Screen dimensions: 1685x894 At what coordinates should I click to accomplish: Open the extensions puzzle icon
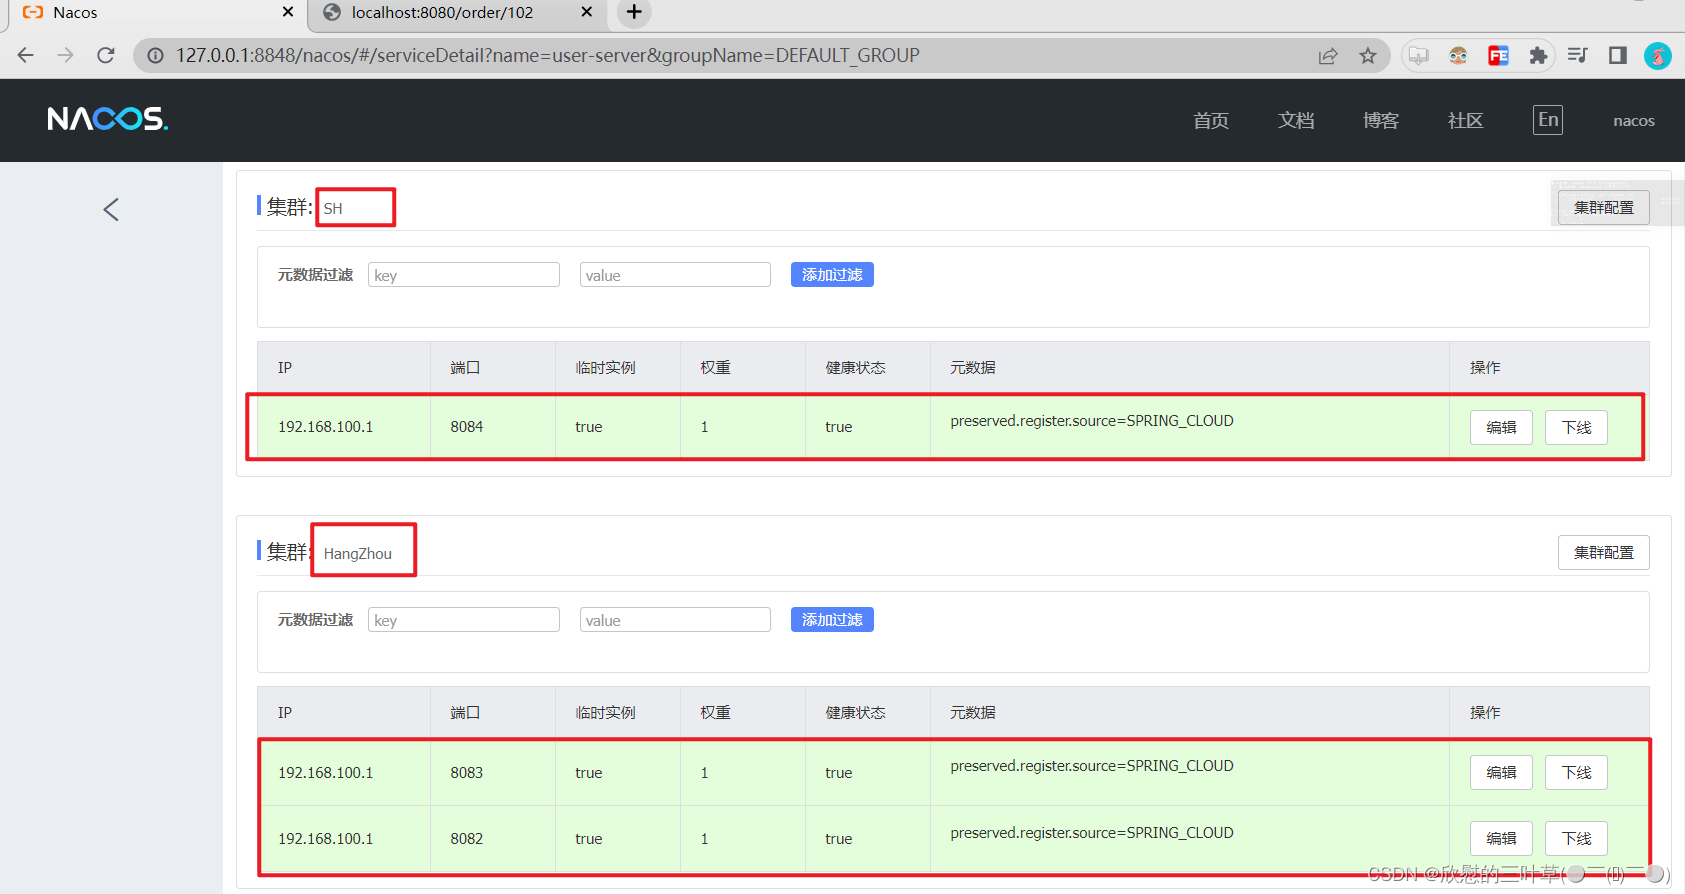click(1538, 56)
